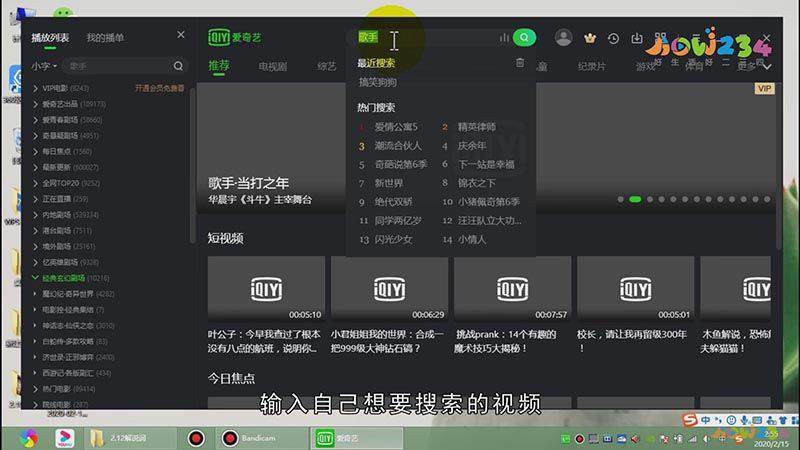
Task: Select the 电视剧 channel tab
Action: (272, 66)
